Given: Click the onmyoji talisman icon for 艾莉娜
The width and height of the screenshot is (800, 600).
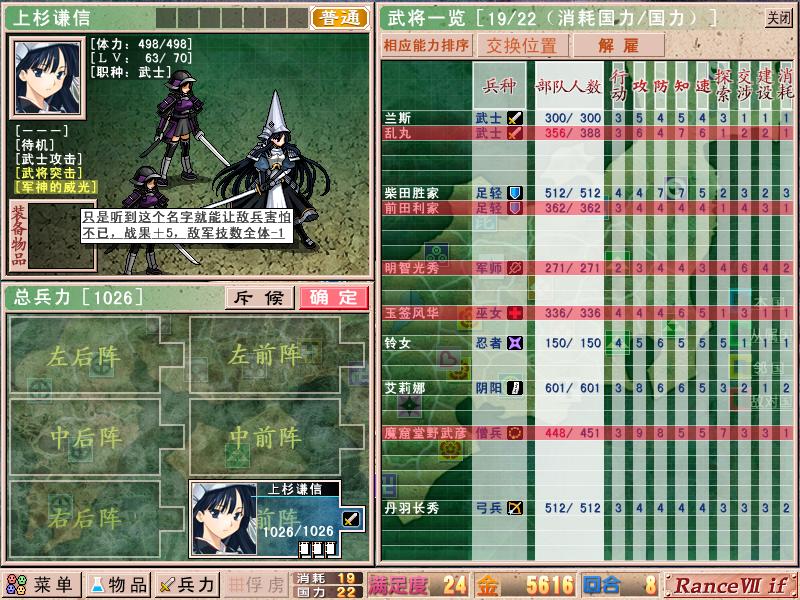Looking at the screenshot, I should point(515,388).
